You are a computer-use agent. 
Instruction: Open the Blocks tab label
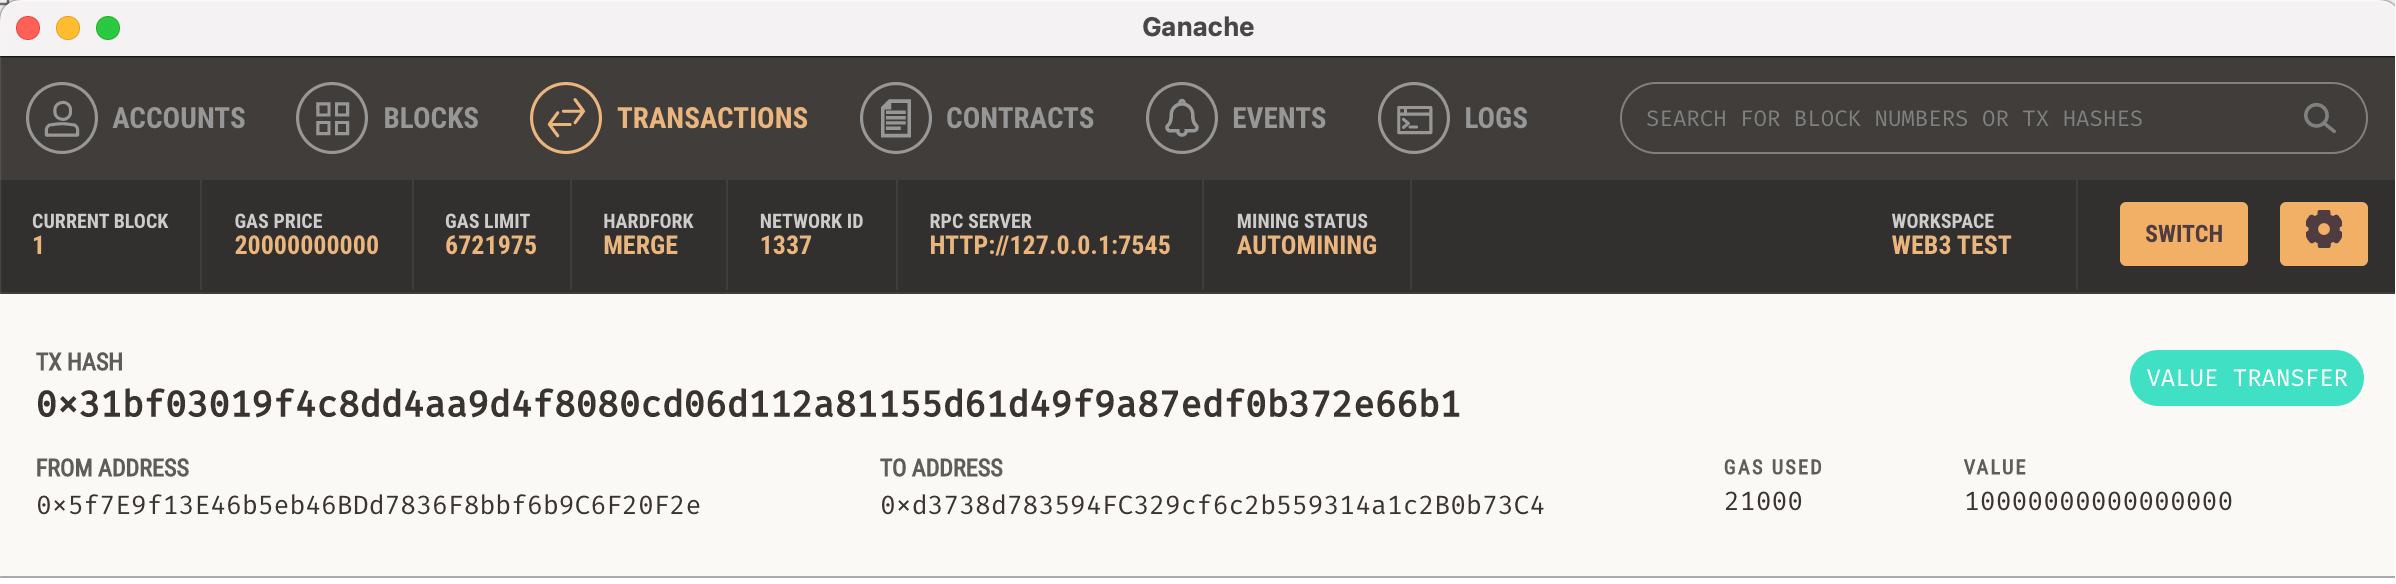click(431, 118)
